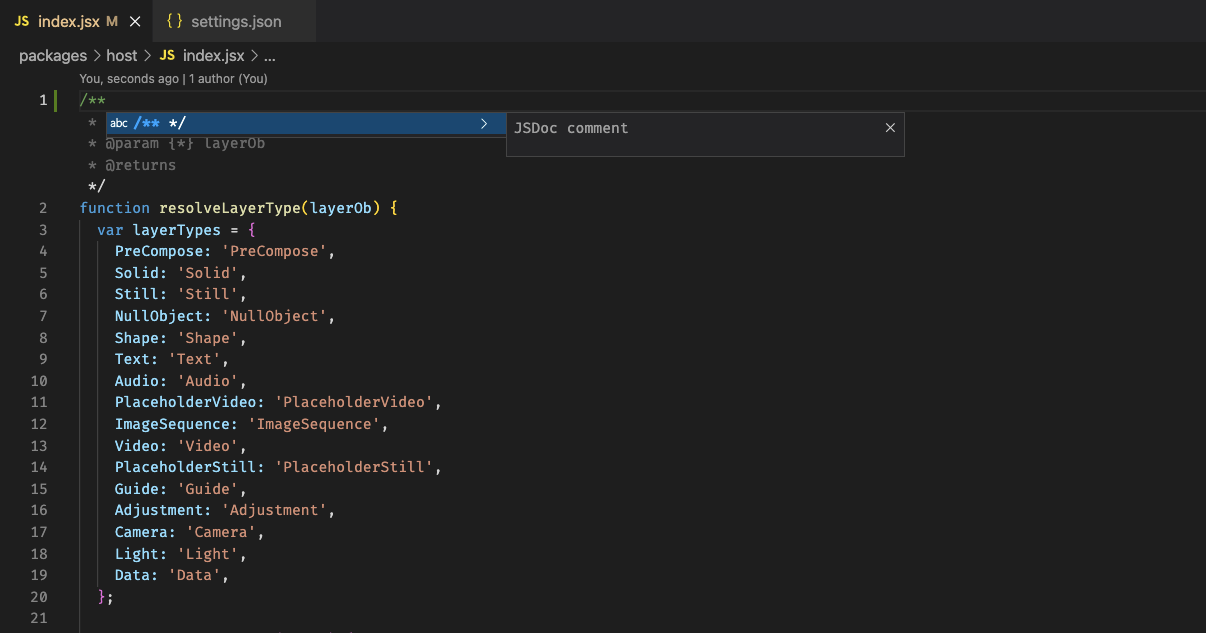This screenshot has height=633, width=1206.
Task: Click the 'PreCompose' string on line 4
Action: [x=272, y=251]
